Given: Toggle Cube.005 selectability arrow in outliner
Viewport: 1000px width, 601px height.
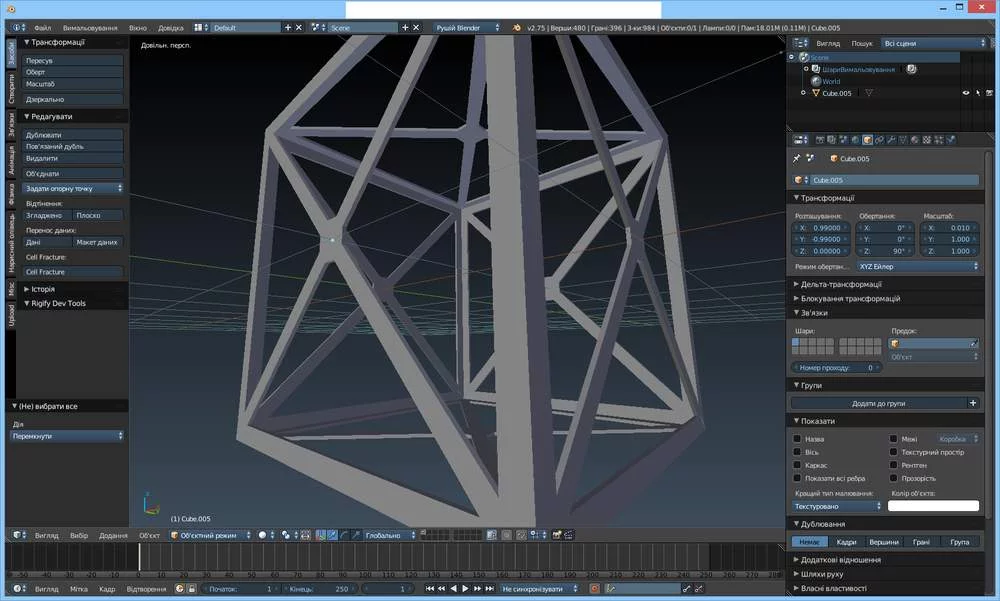Looking at the screenshot, I should (x=979, y=93).
